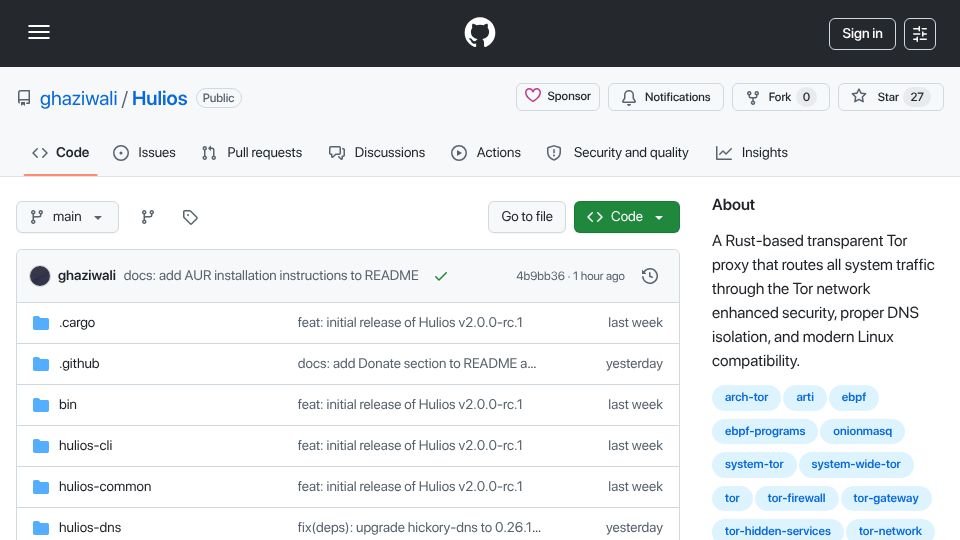Click the Public visibility badge
Image resolution: width=960 pixels, height=540 pixels.
pos(219,98)
